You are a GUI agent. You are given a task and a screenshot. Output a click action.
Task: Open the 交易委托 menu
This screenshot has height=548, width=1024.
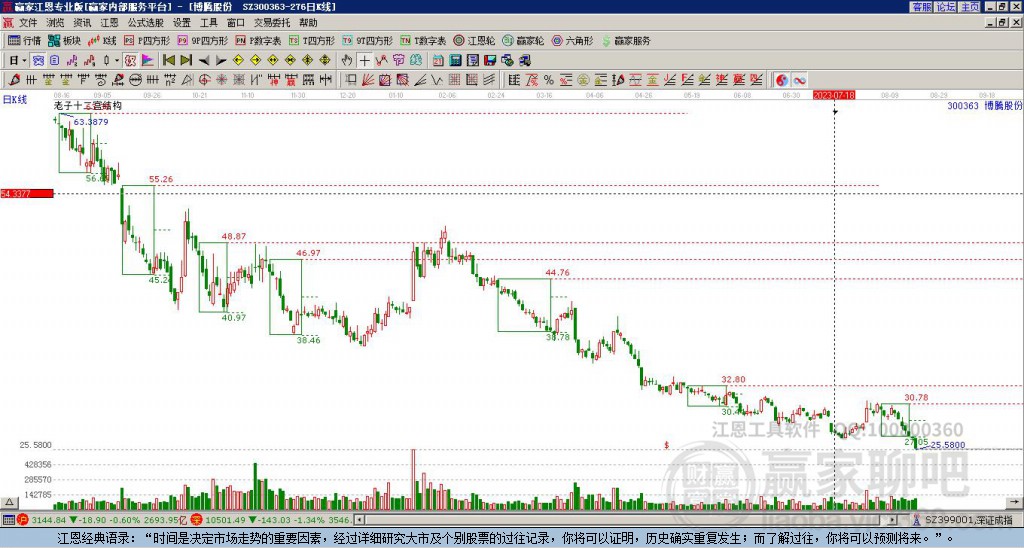pyautogui.click(x=272, y=23)
